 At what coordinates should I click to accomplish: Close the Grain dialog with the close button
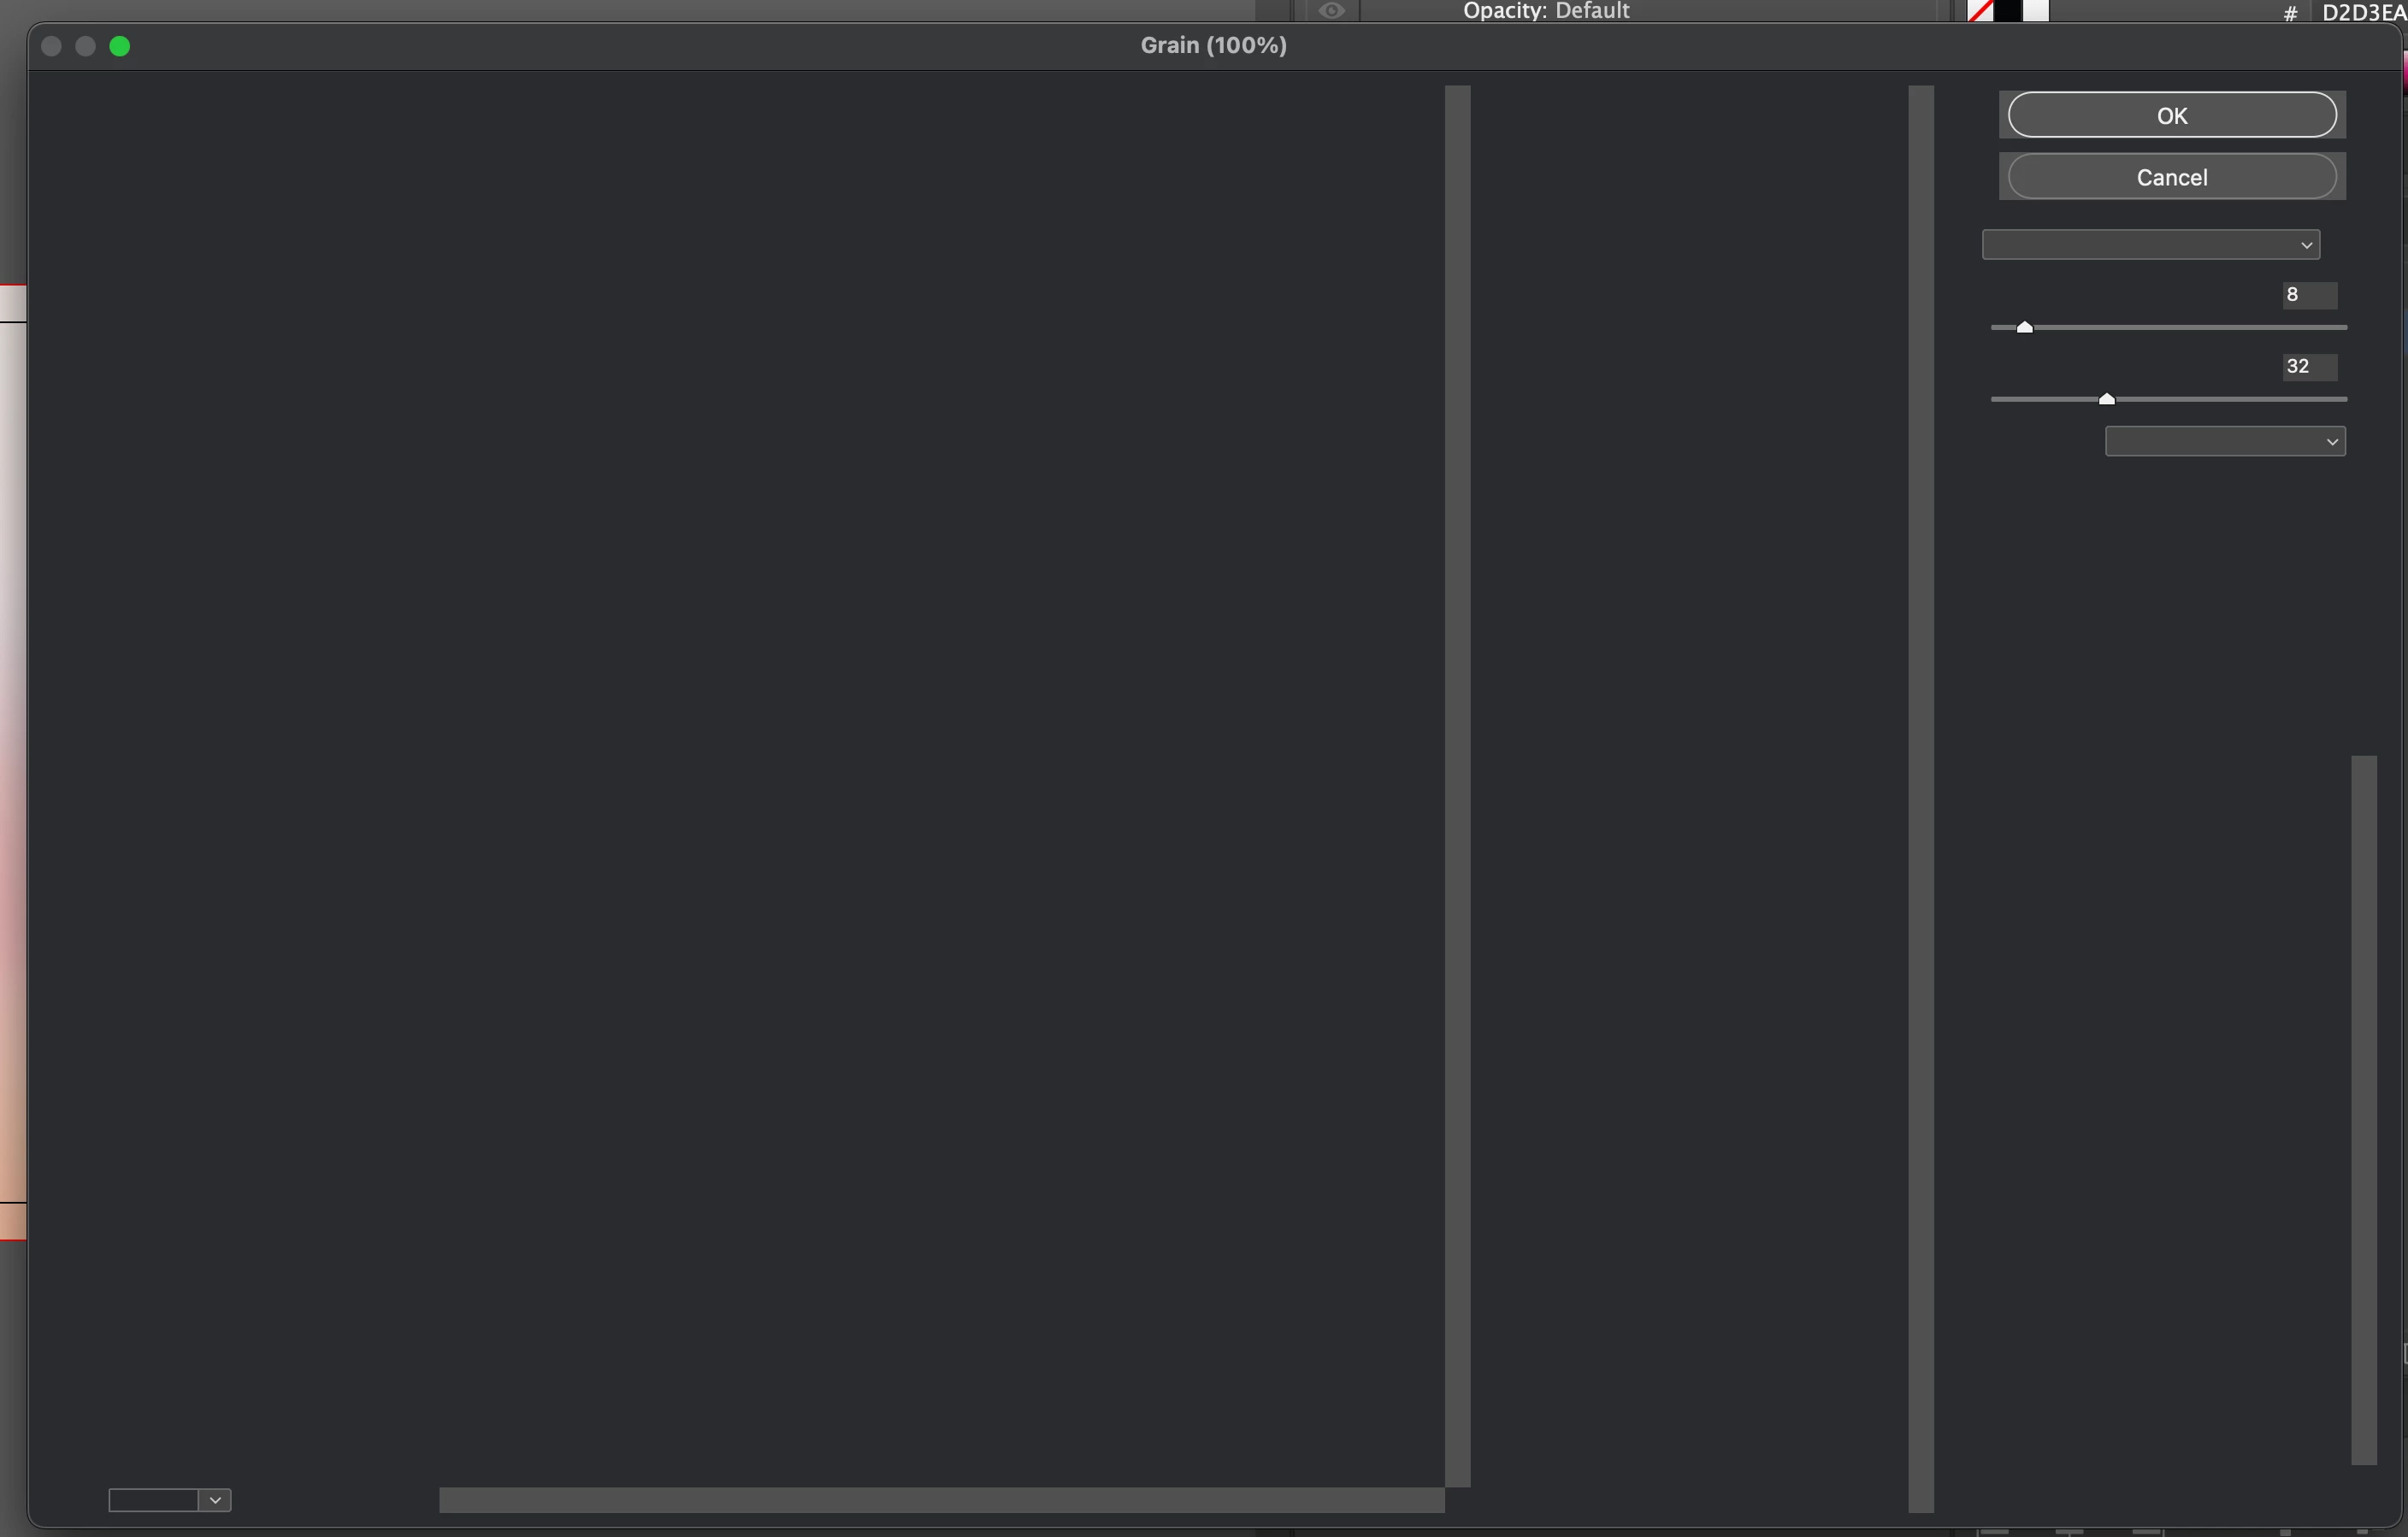click(52, 46)
